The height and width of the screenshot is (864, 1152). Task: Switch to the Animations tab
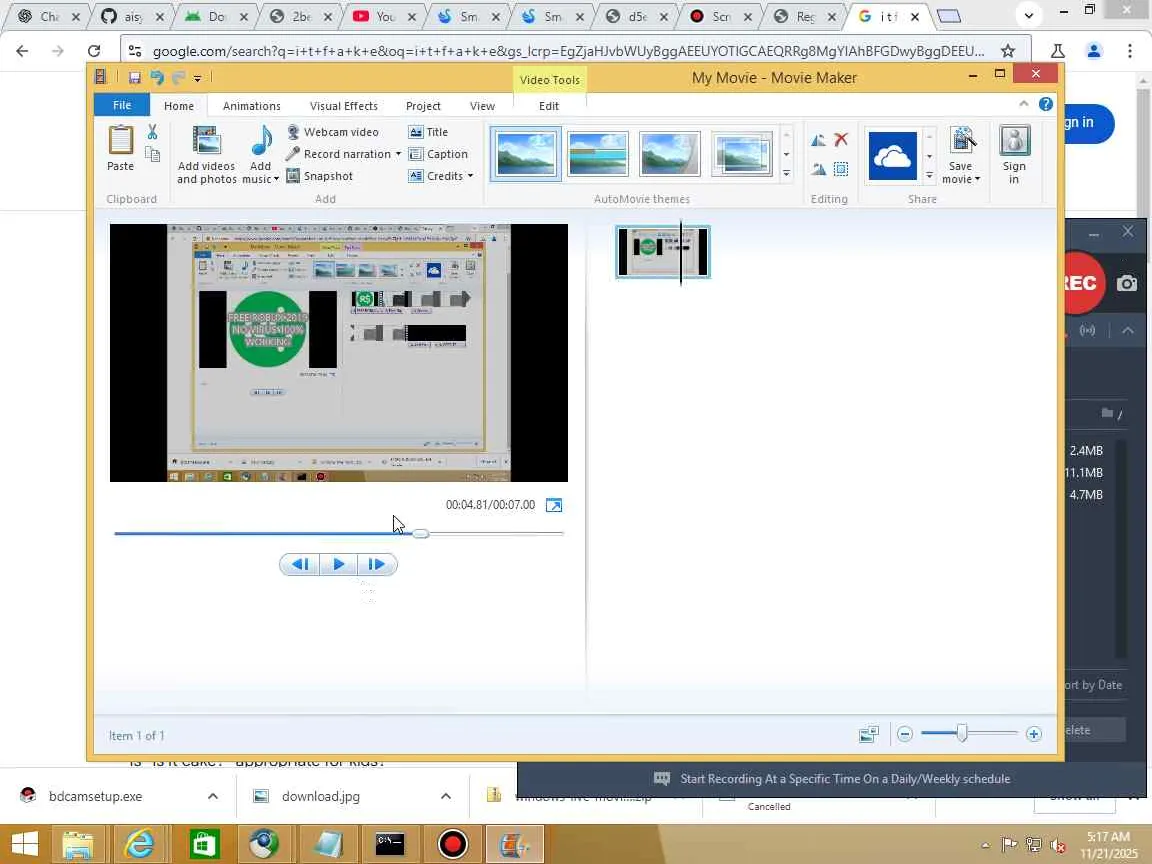[251, 106]
